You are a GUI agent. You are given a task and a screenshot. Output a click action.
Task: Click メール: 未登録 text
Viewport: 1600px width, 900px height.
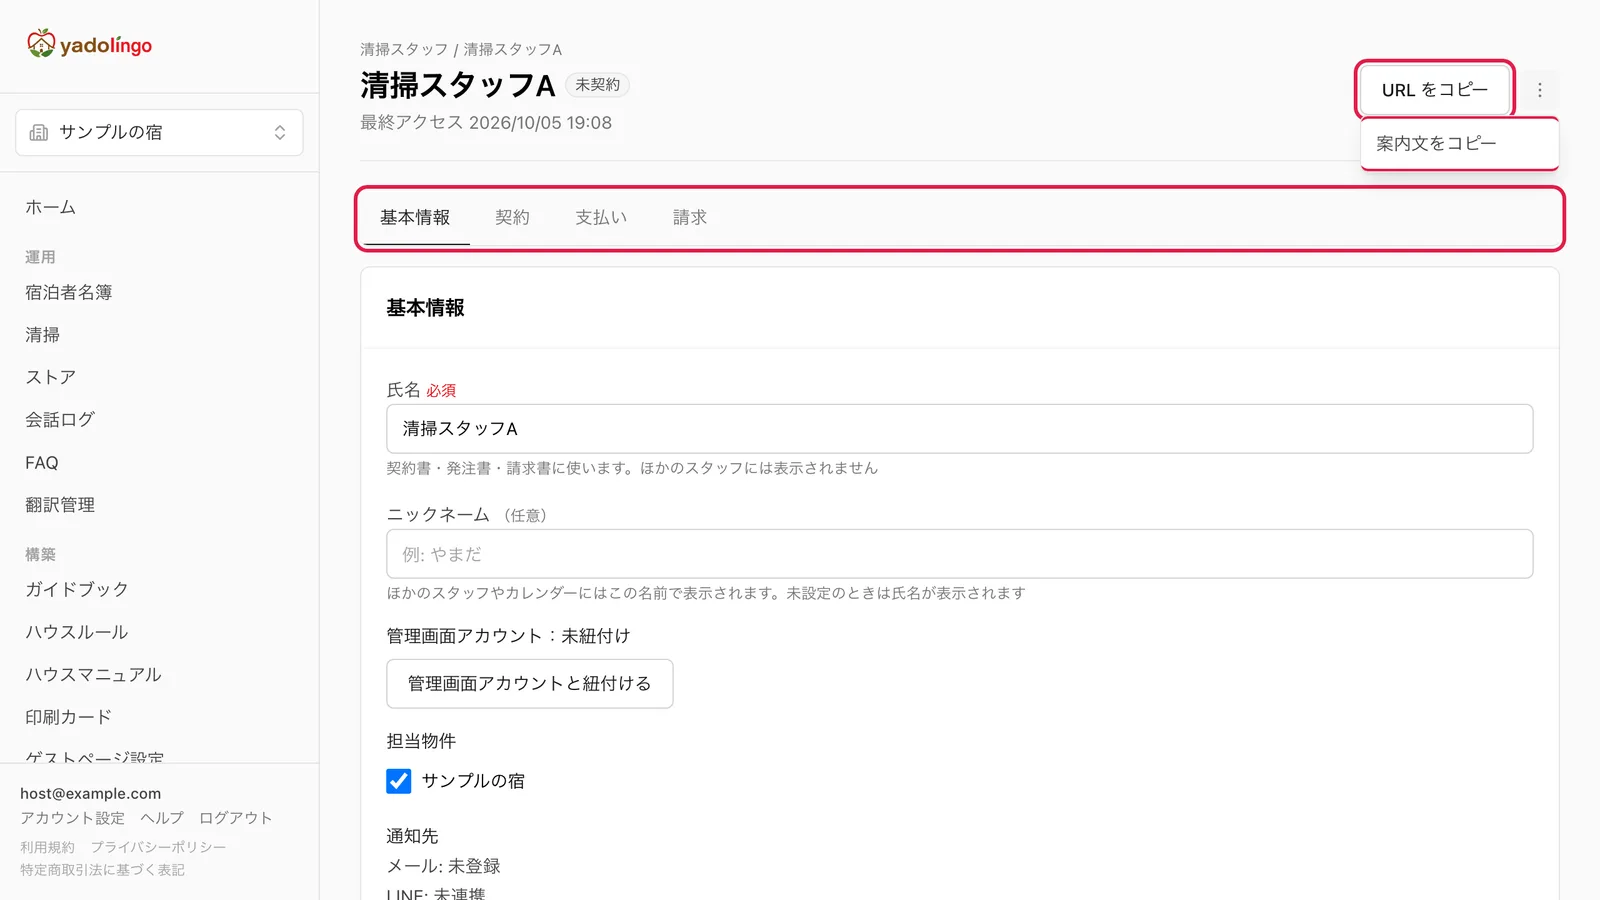pyautogui.click(x=444, y=866)
